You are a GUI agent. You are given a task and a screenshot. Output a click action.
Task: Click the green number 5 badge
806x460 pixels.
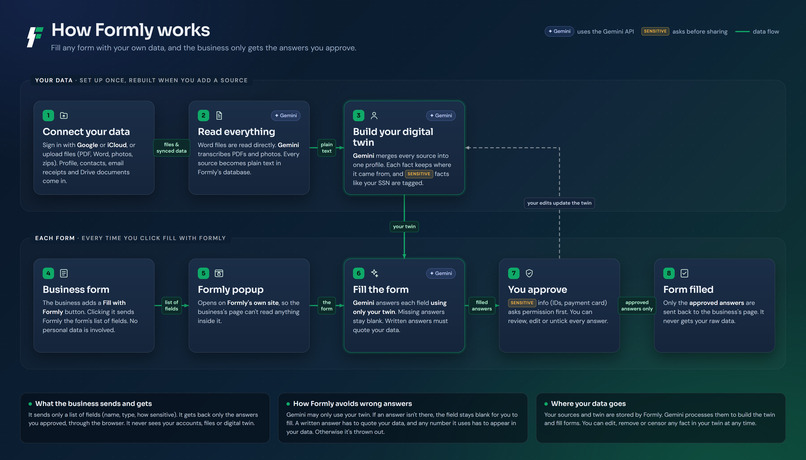click(204, 273)
